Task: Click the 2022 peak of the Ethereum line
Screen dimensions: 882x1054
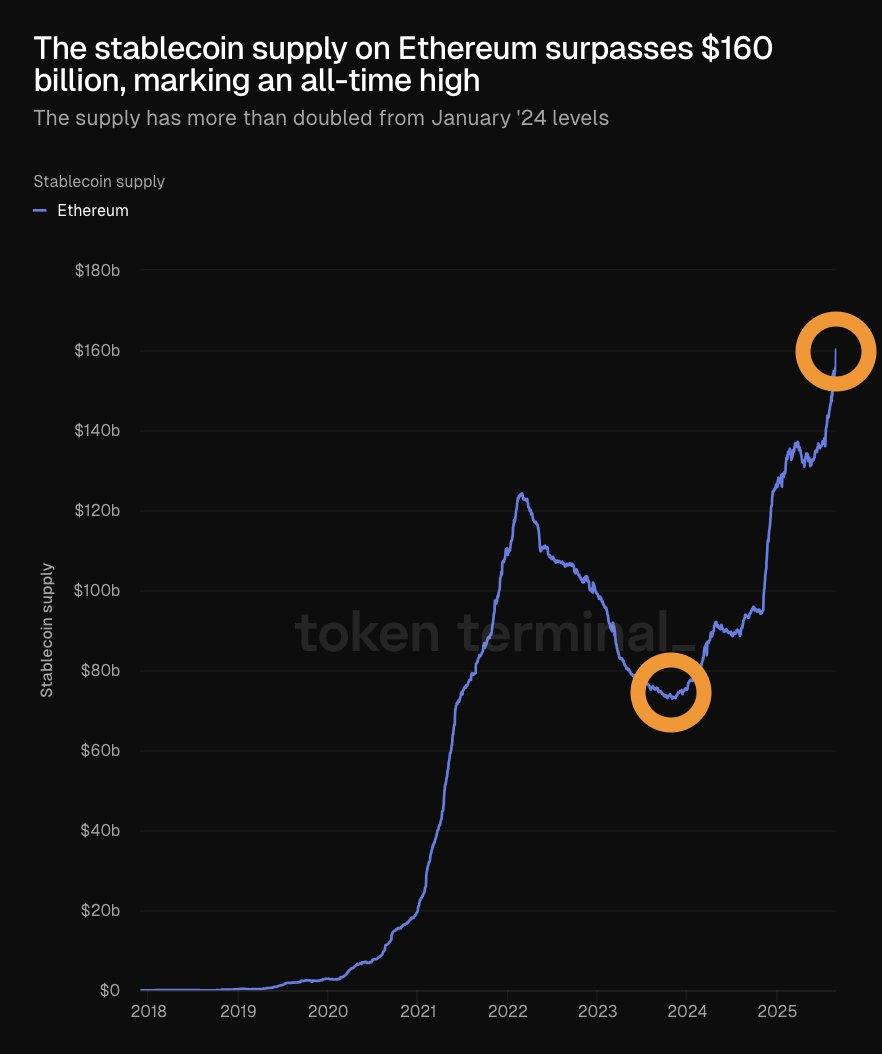Action: tap(521, 493)
